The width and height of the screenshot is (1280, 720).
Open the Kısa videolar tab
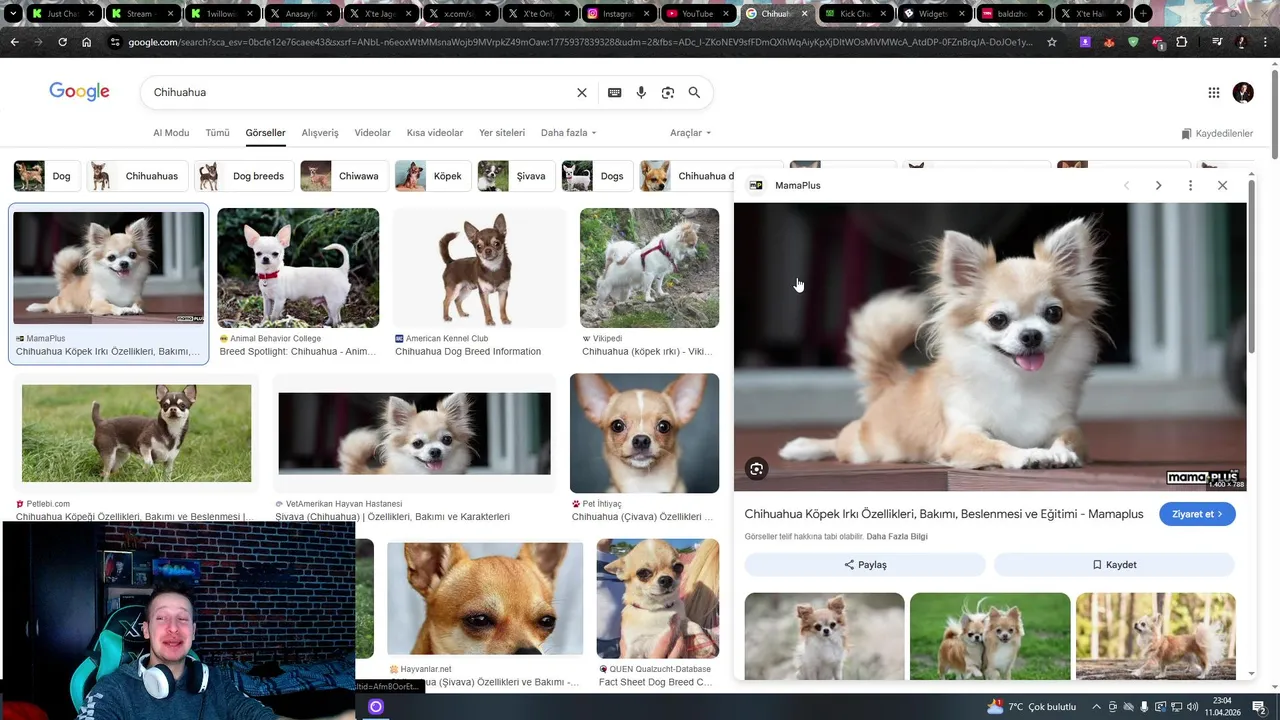pos(435,133)
